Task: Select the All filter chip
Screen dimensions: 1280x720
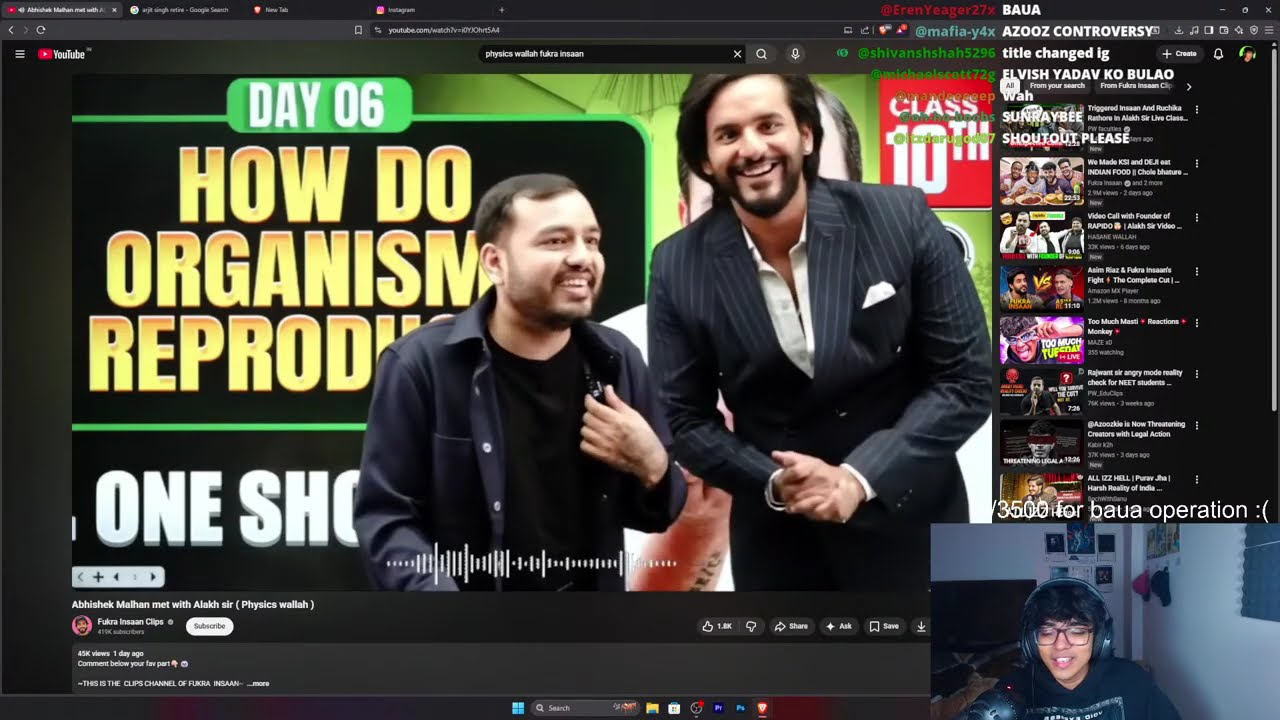Action: (1010, 86)
